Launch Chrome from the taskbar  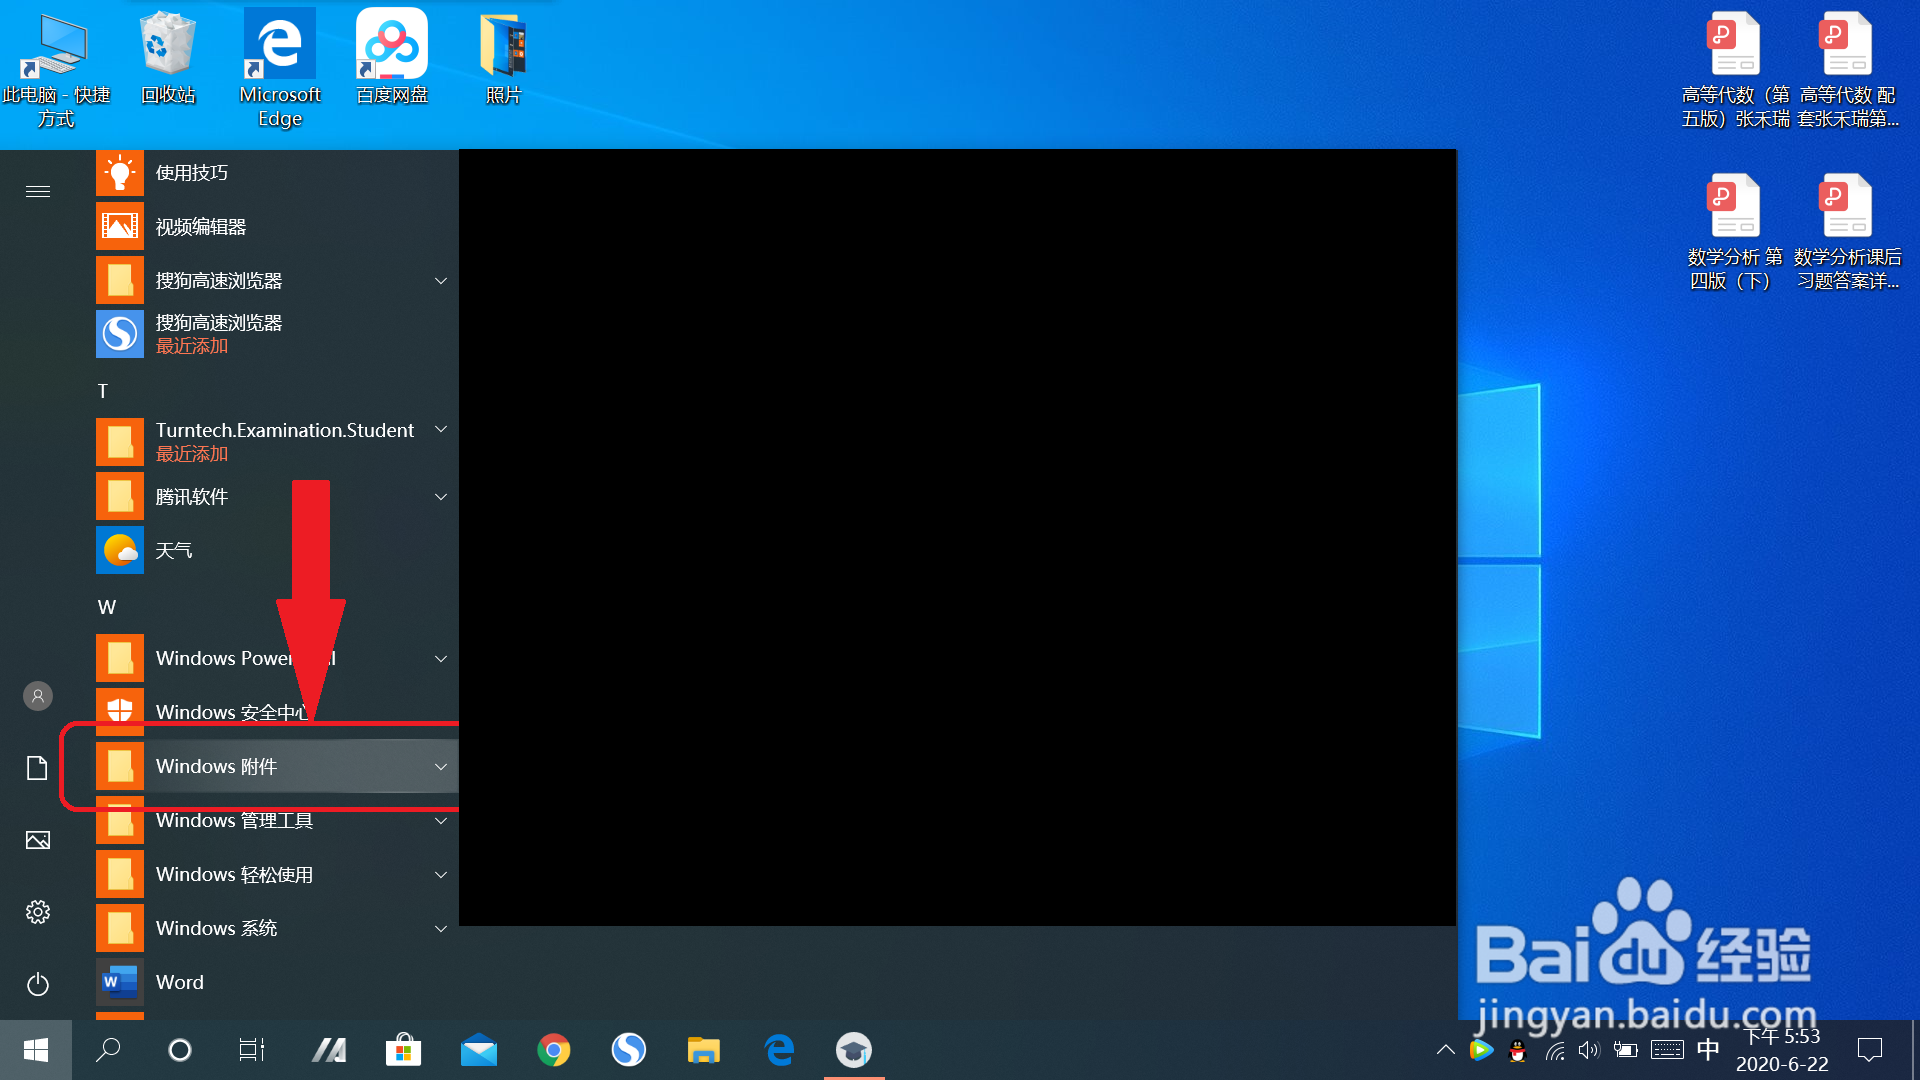pos(554,1050)
